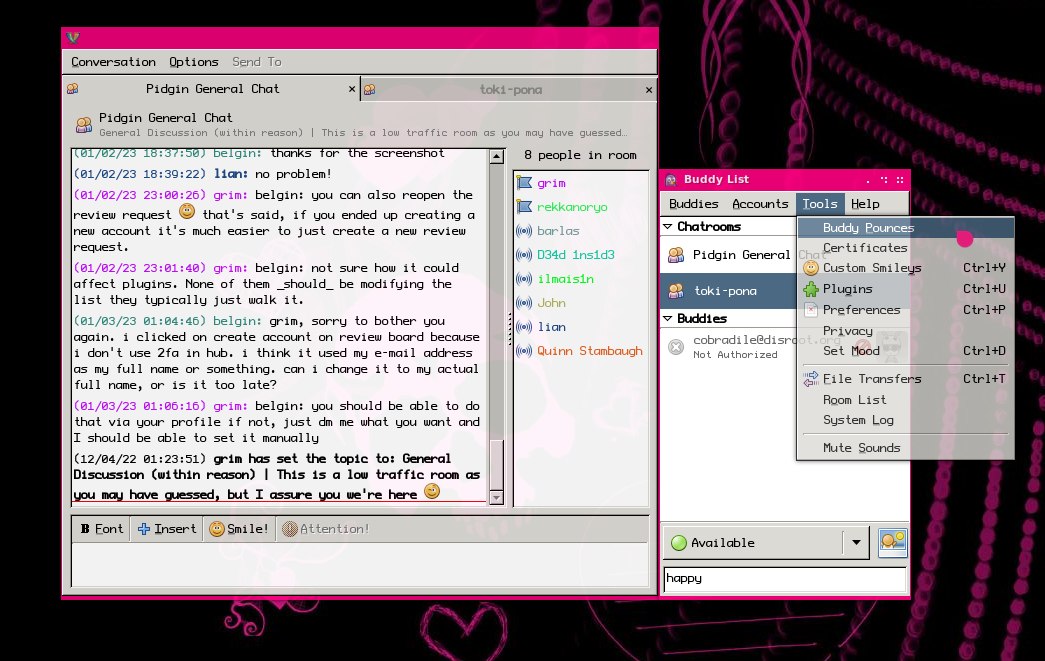Image resolution: width=1045 pixels, height=661 pixels.
Task: Click the mood input field containing happy
Action: (x=784, y=578)
